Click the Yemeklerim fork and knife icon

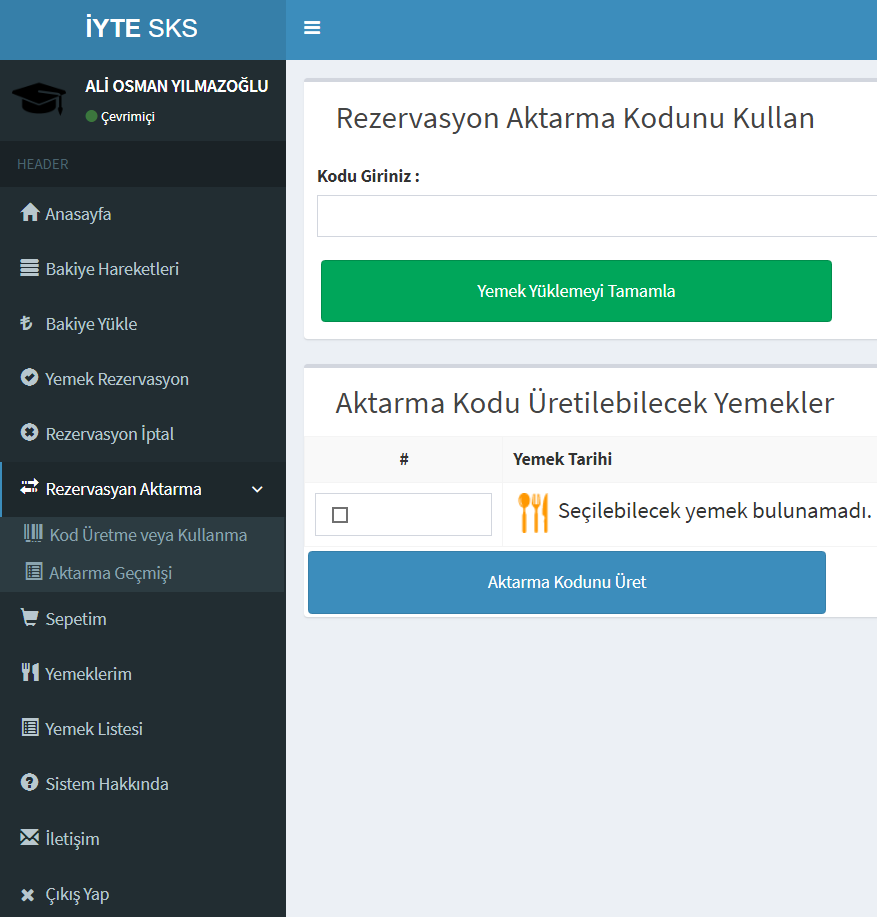30,673
